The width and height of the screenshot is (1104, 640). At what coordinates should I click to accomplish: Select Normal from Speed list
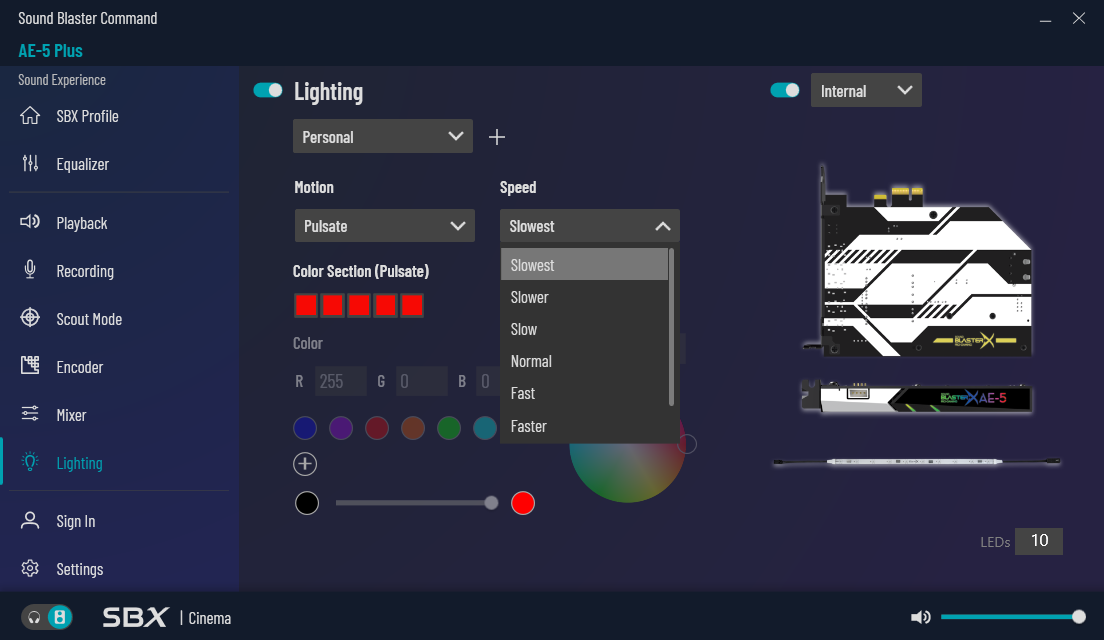click(531, 361)
